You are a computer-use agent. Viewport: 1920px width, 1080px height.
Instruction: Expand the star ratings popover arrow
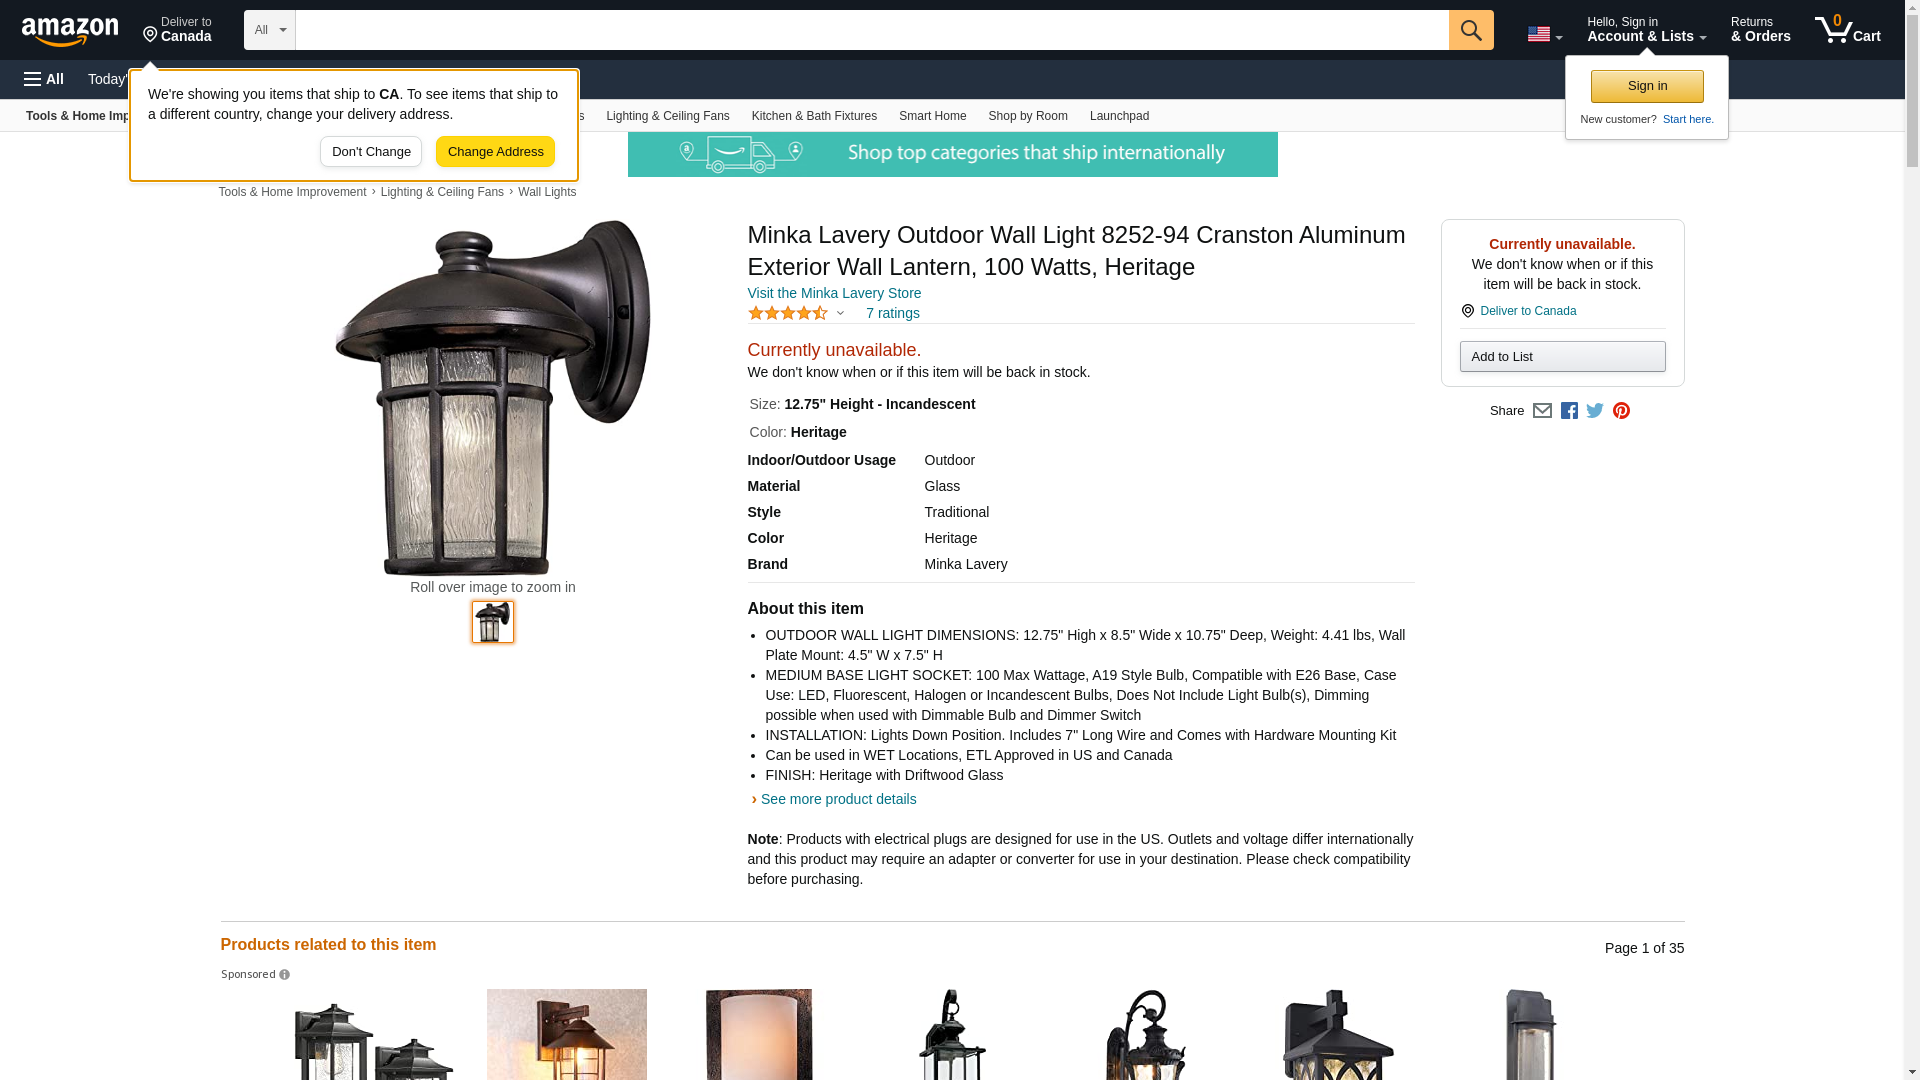click(840, 314)
